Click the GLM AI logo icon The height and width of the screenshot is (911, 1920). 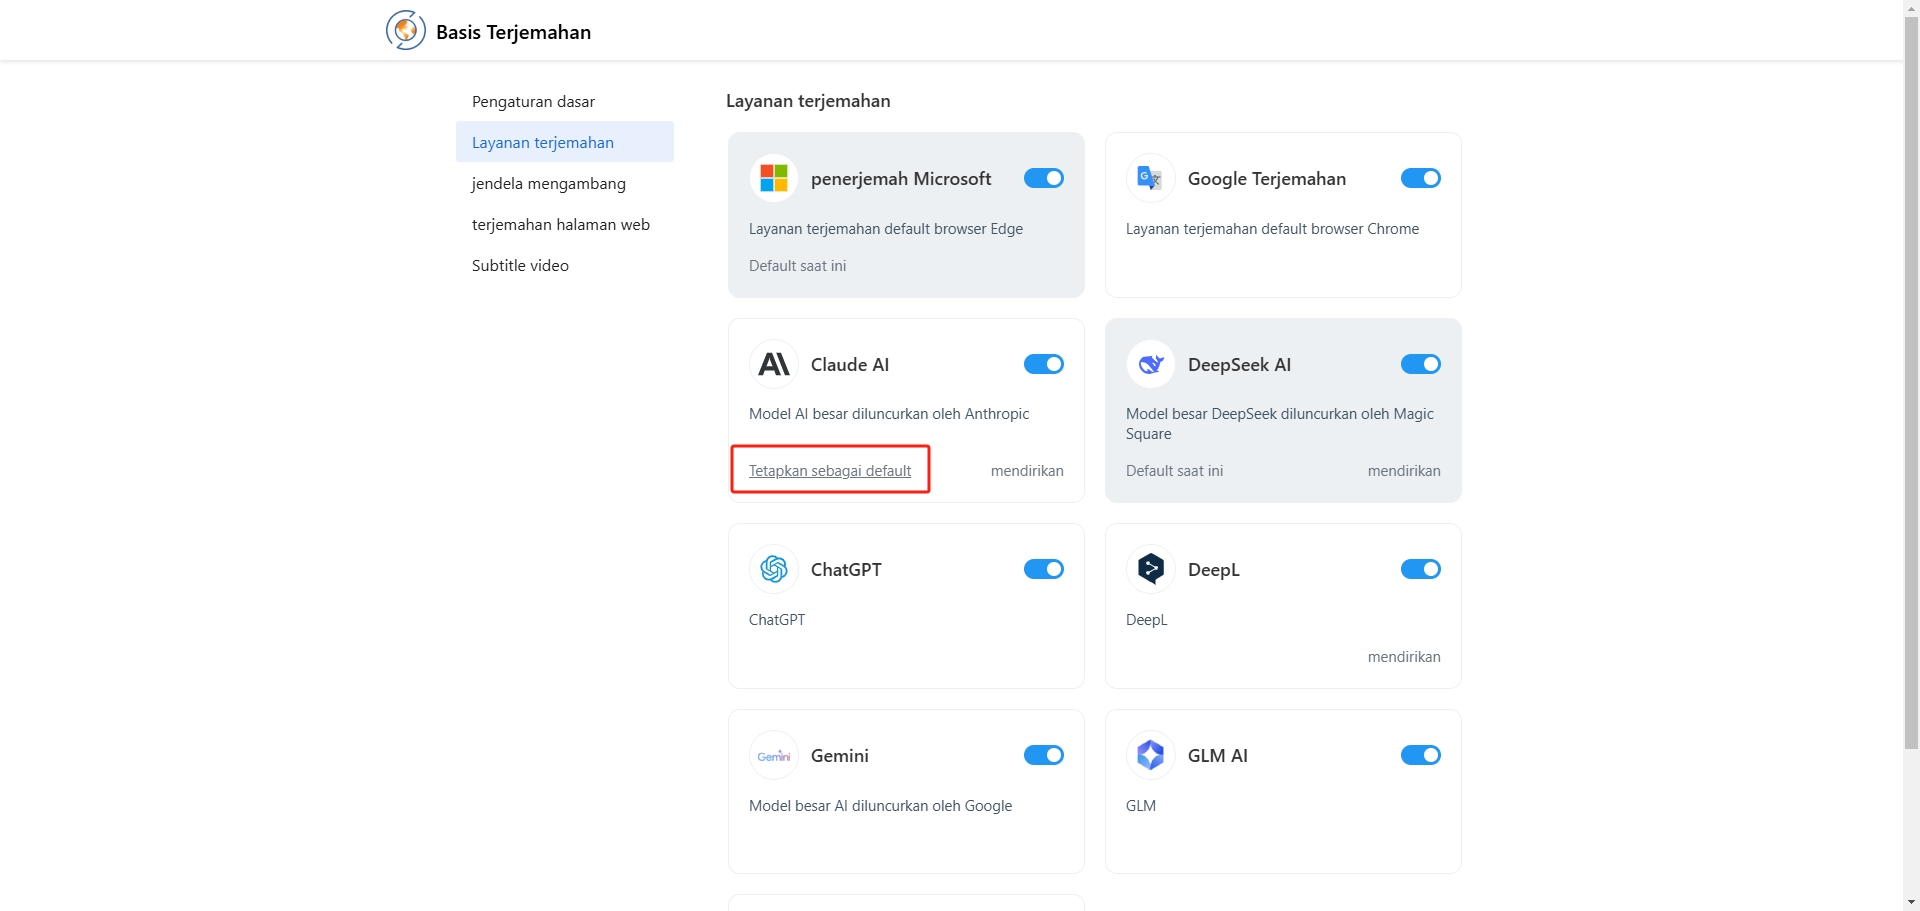coord(1151,755)
